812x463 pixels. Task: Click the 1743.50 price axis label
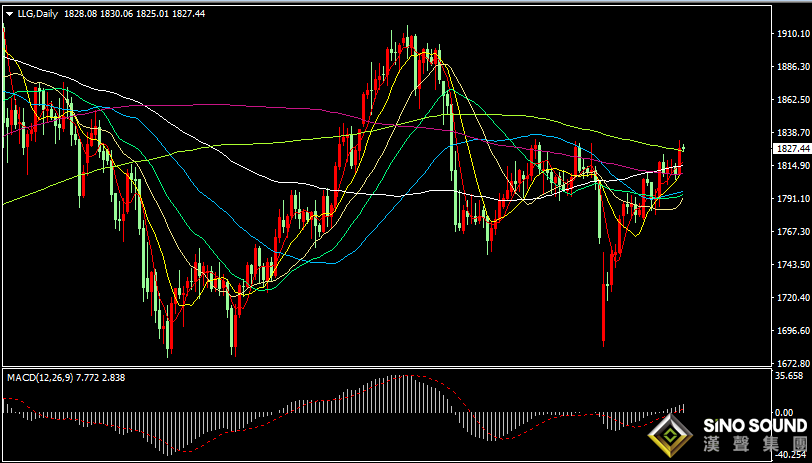pyautogui.click(x=793, y=265)
